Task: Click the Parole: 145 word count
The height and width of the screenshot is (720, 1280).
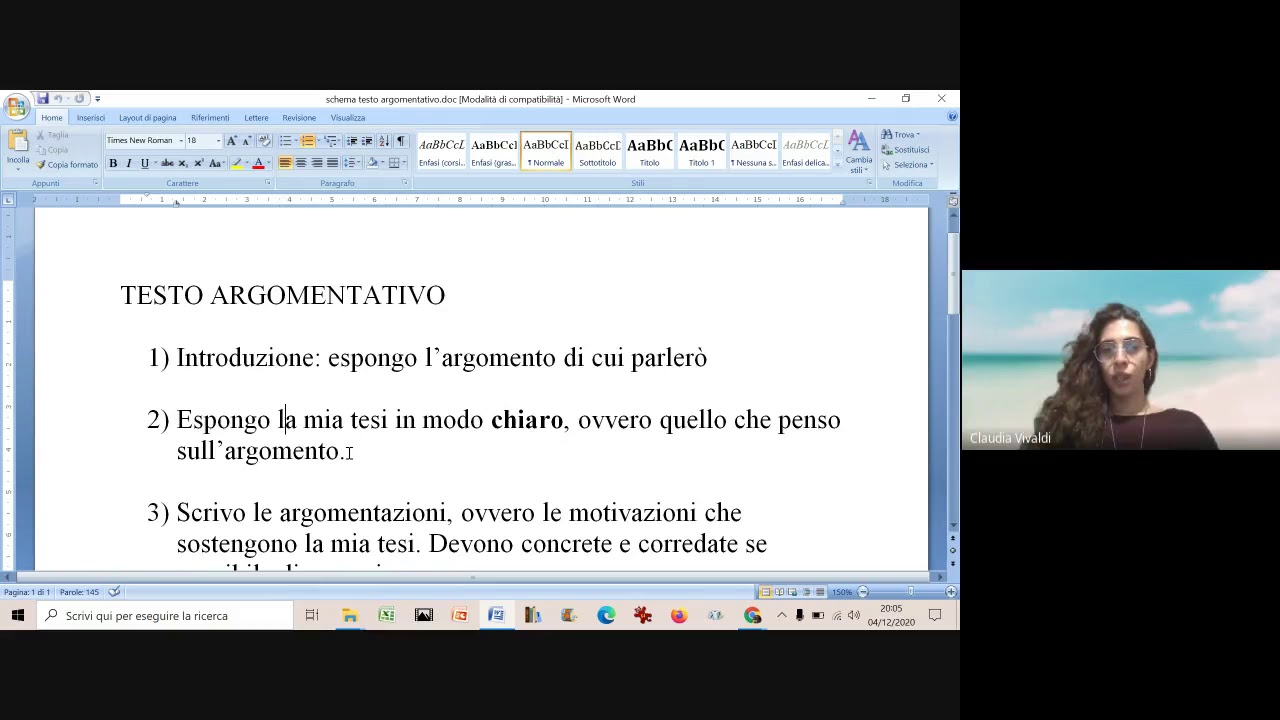Action: coord(79,592)
